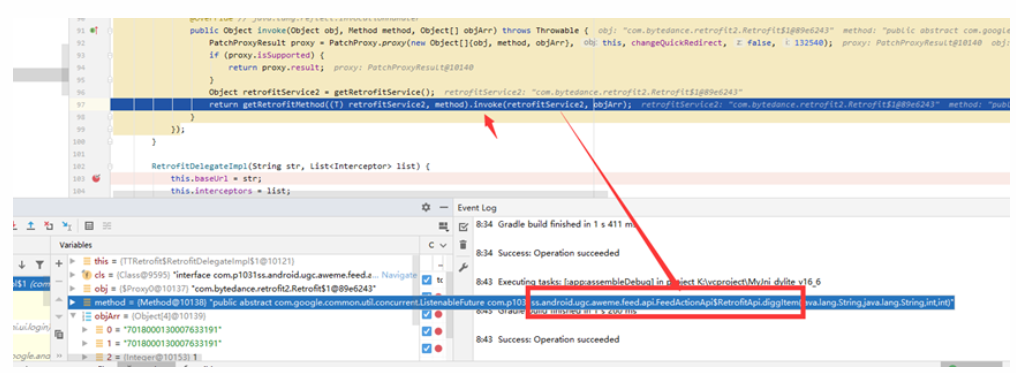Collapse the 'objArr' array node
The height and width of the screenshot is (373, 1016).
[x=73, y=316]
